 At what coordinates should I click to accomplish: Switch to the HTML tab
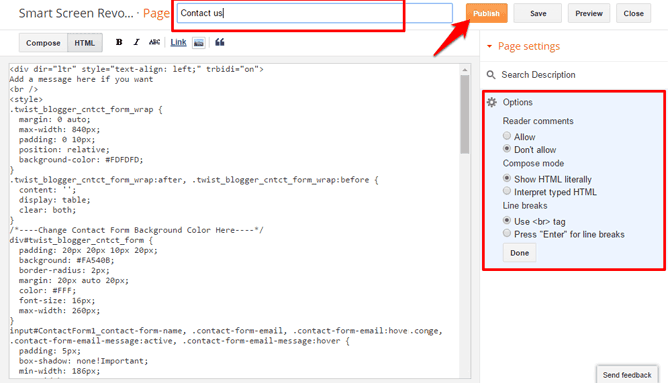85,43
